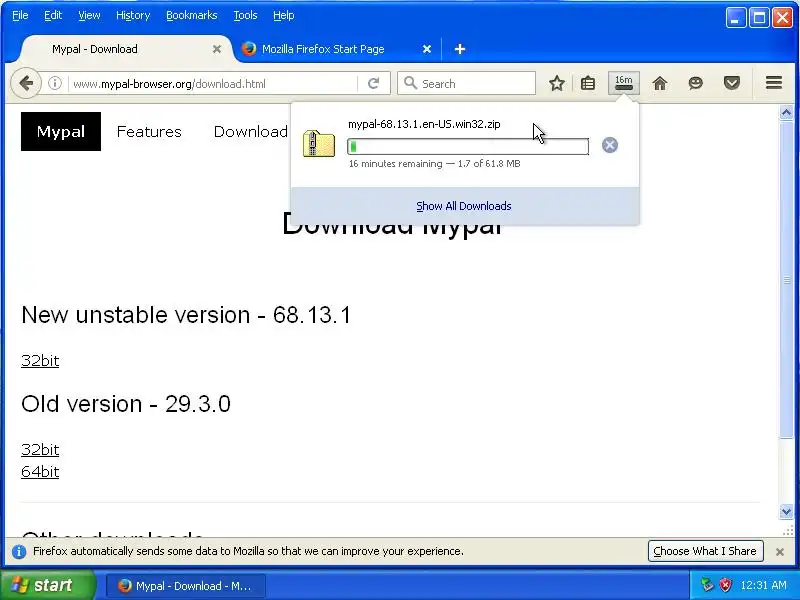Cancel the mypal zip download

click(610, 145)
